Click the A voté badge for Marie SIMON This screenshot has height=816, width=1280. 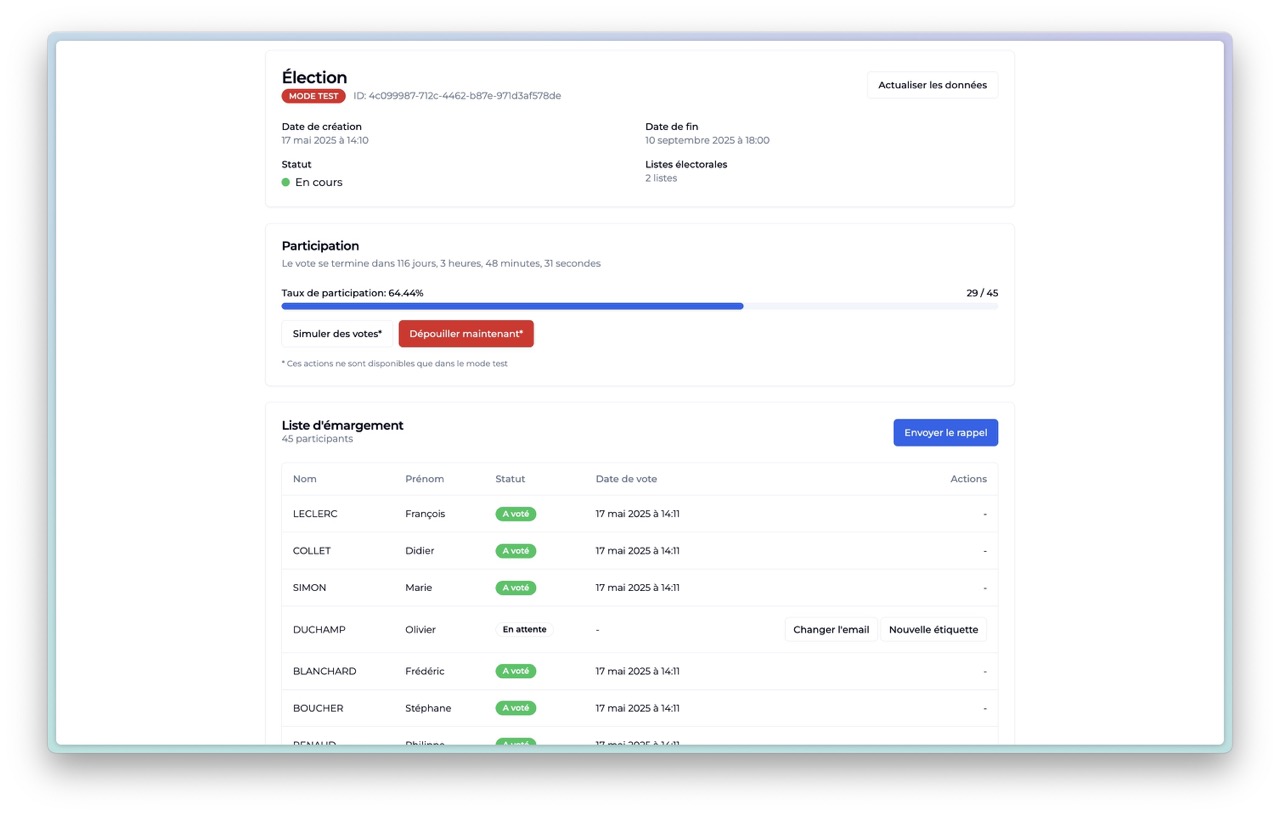[516, 588]
